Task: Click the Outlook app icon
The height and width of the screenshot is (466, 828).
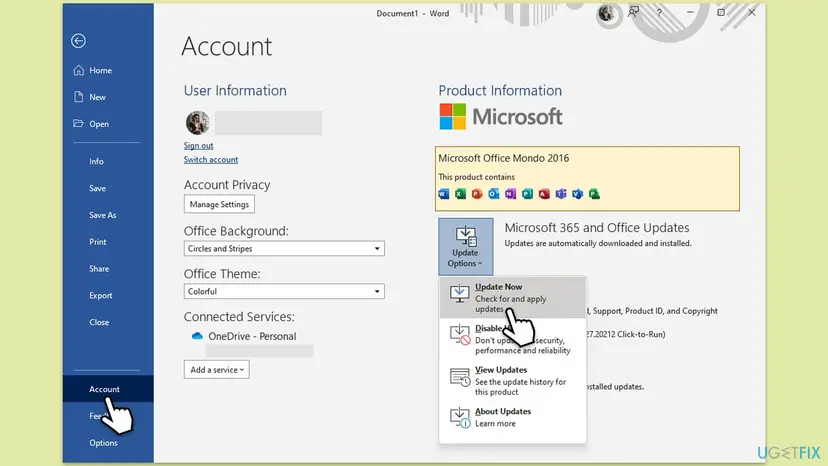Action: (494, 194)
